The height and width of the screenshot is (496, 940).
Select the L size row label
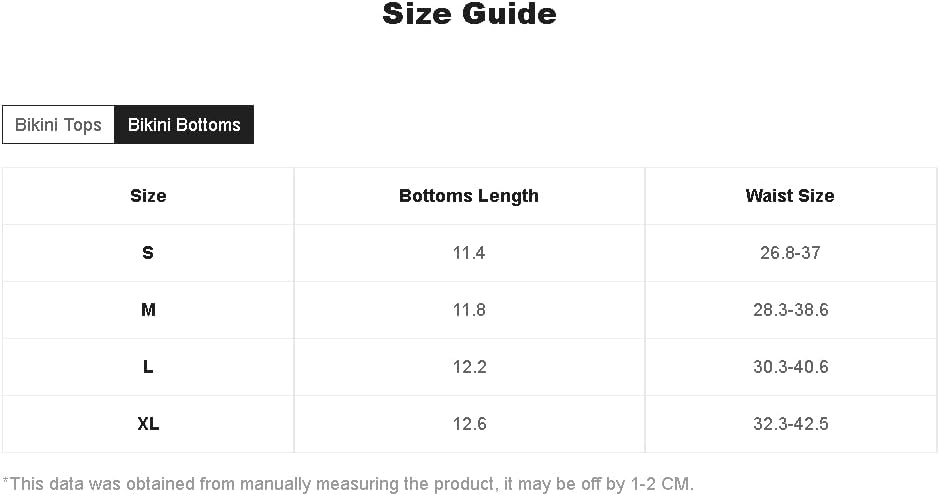148,367
